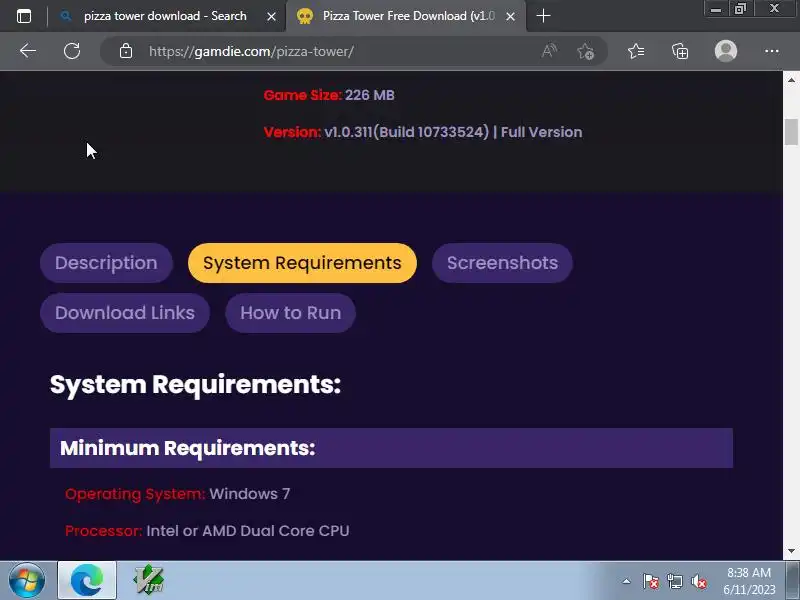Close the Pizza Tower Free Download tab
This screenshot has height=600, width=800.
pos(510,17)
